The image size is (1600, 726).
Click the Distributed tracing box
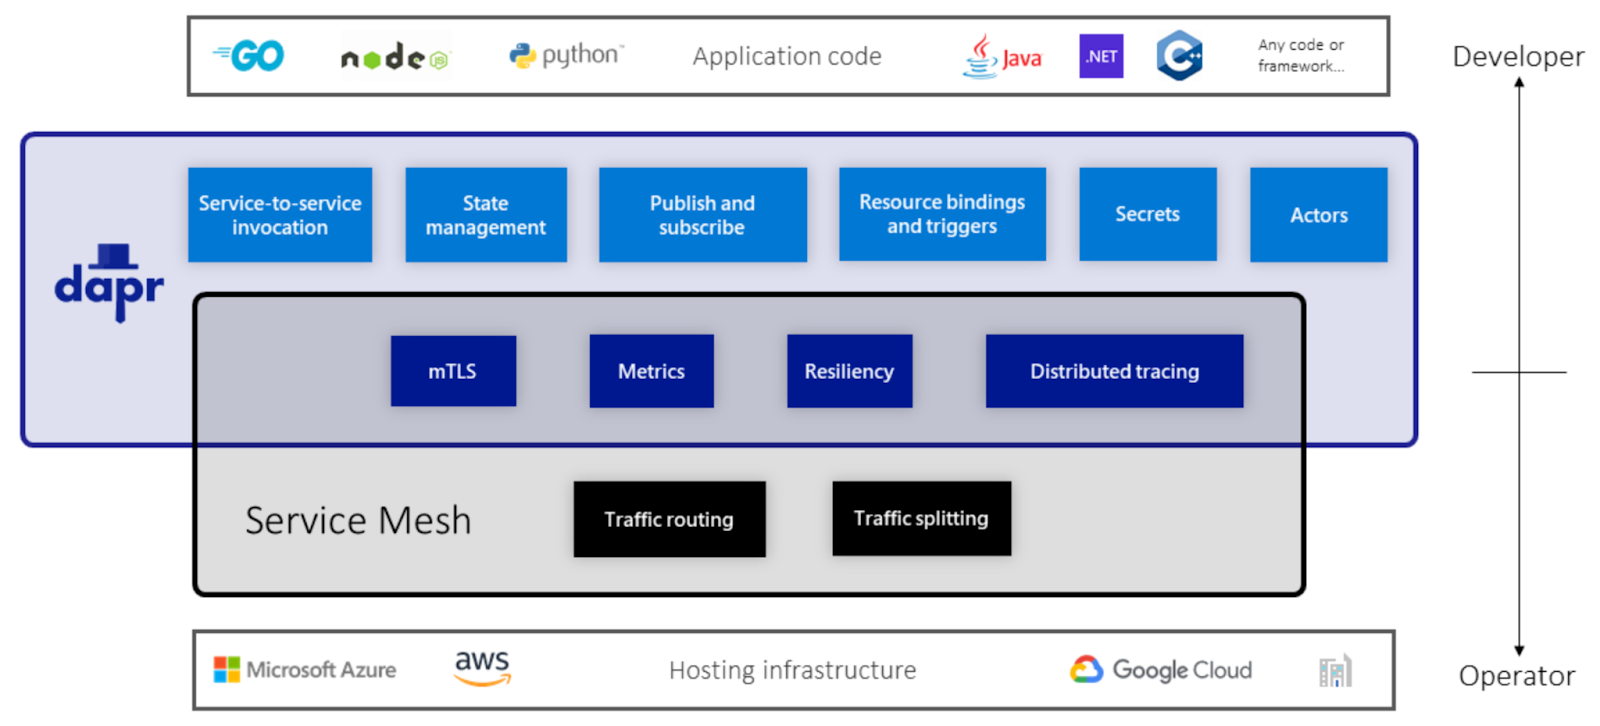pyautogui.click(x=1114, y=371)
